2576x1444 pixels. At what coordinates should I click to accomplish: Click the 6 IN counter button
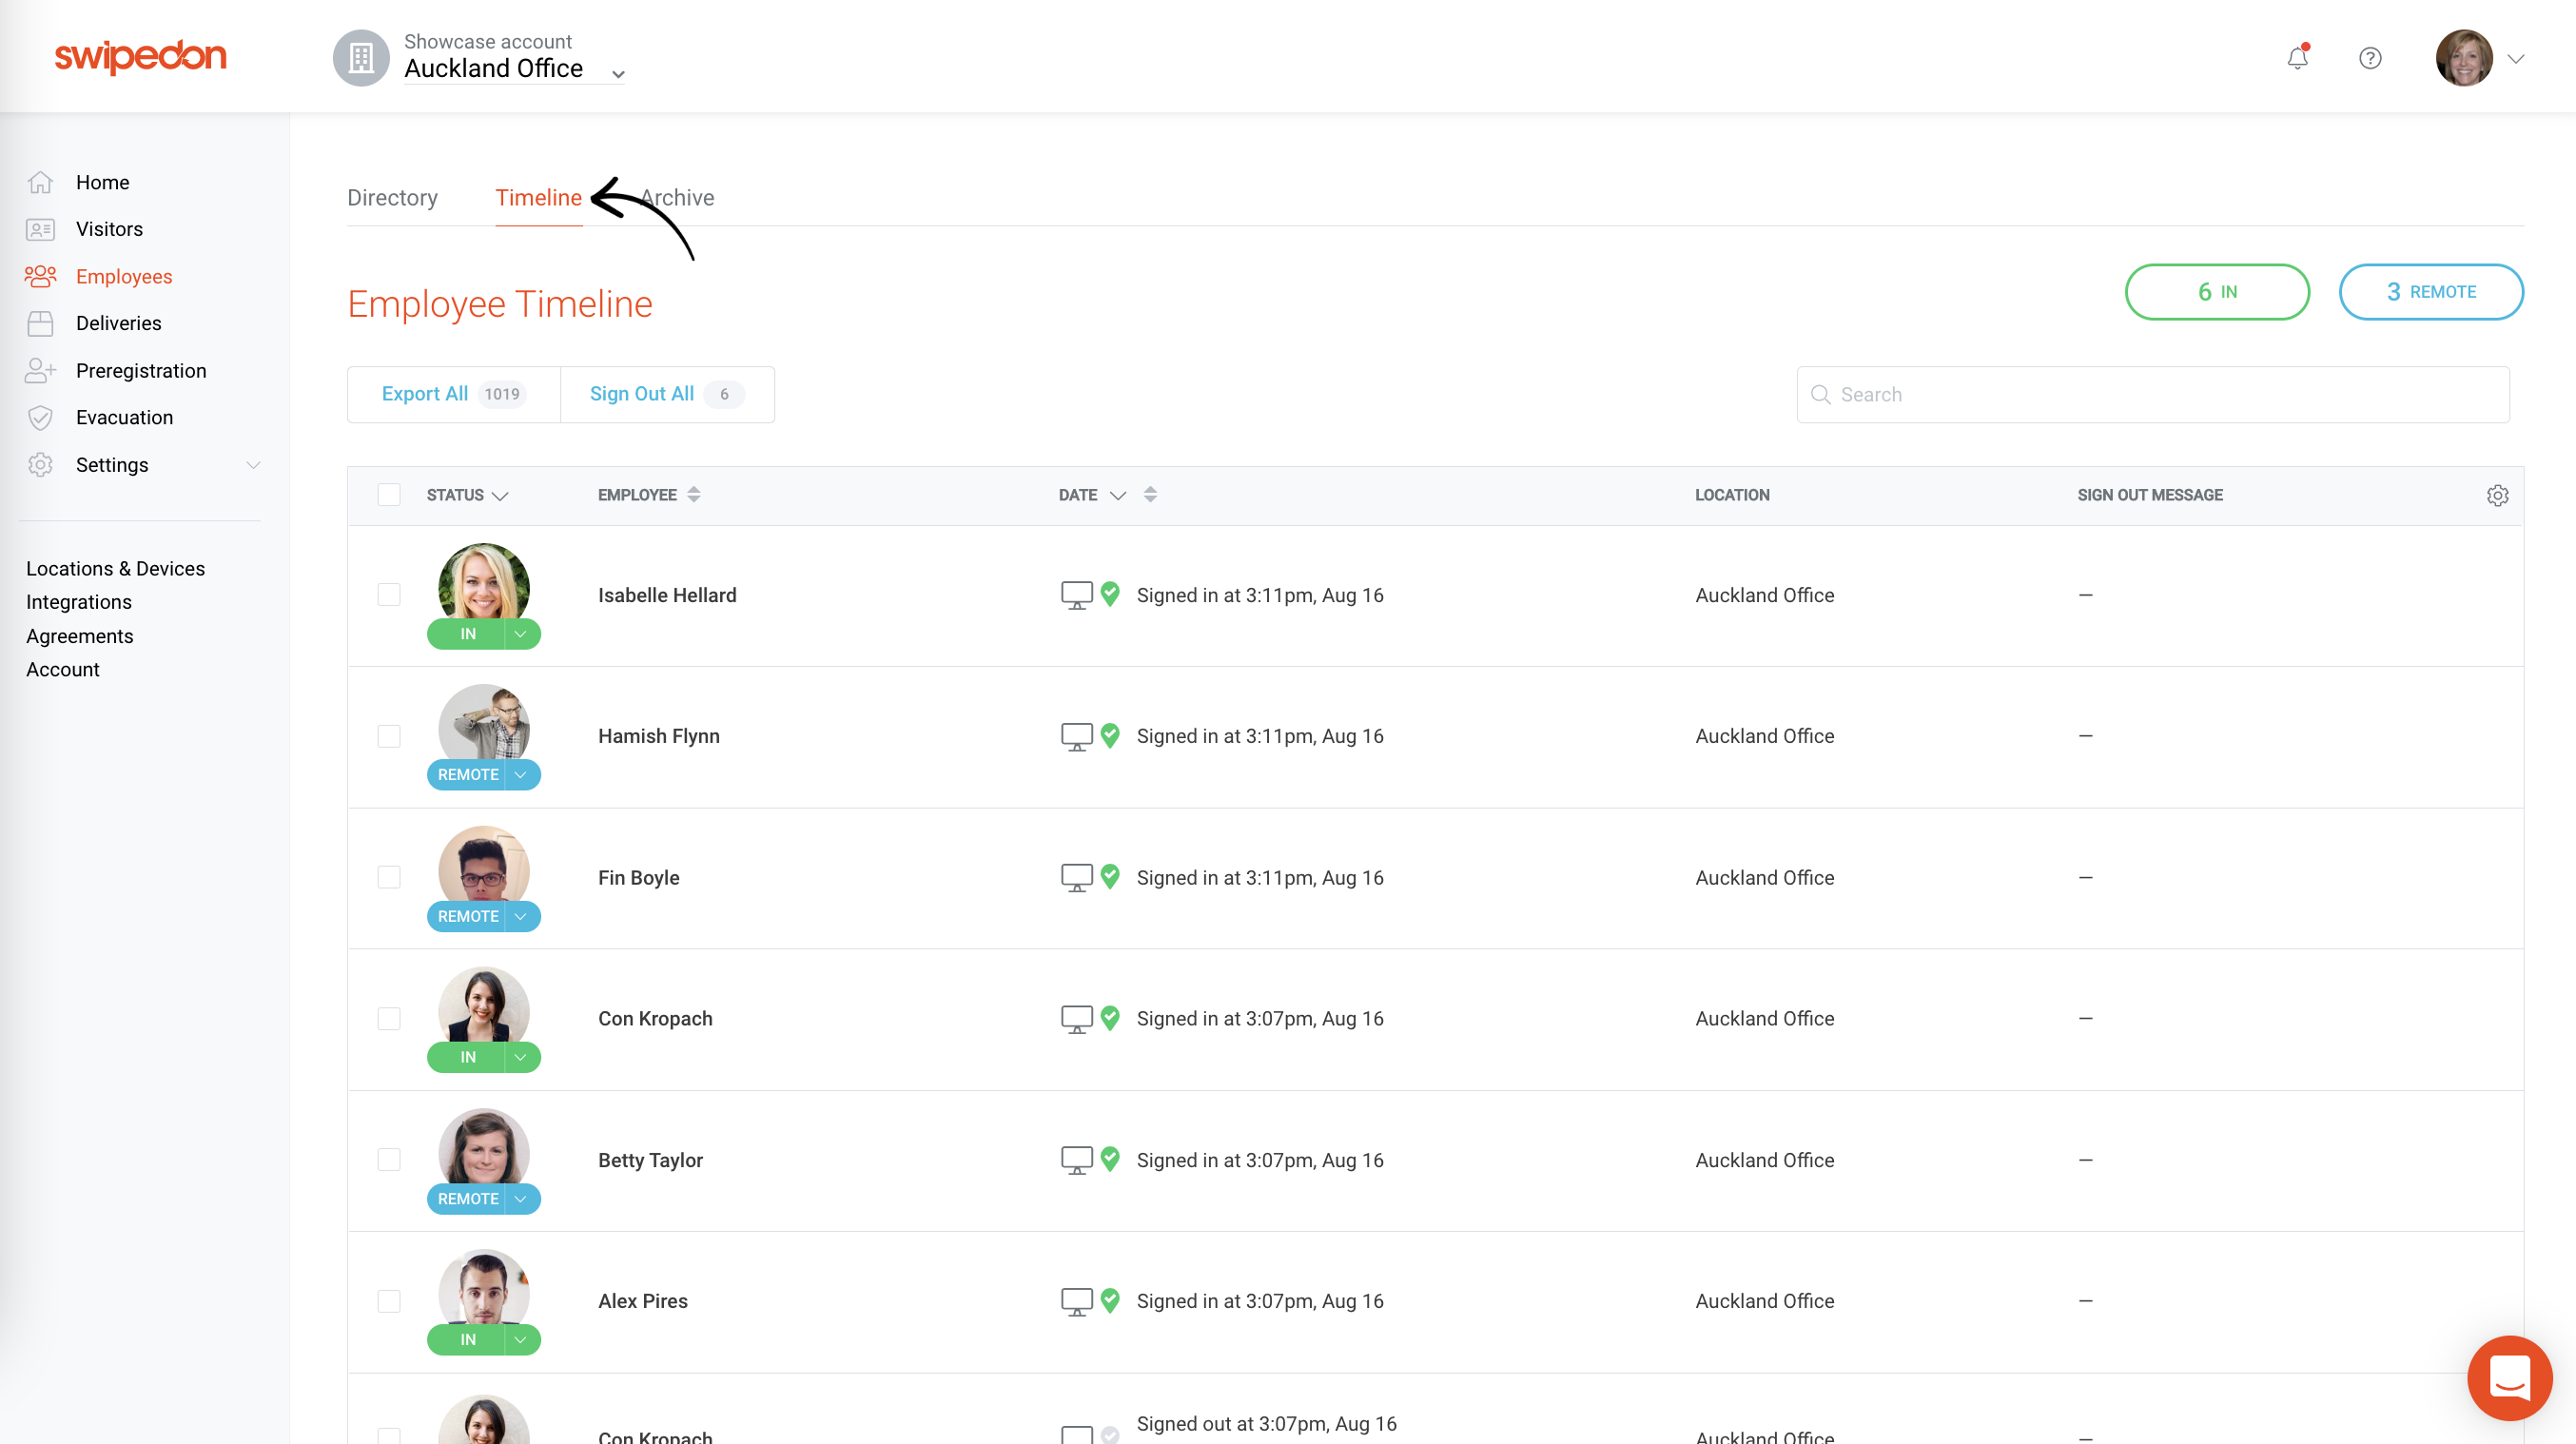[2217, 292]
